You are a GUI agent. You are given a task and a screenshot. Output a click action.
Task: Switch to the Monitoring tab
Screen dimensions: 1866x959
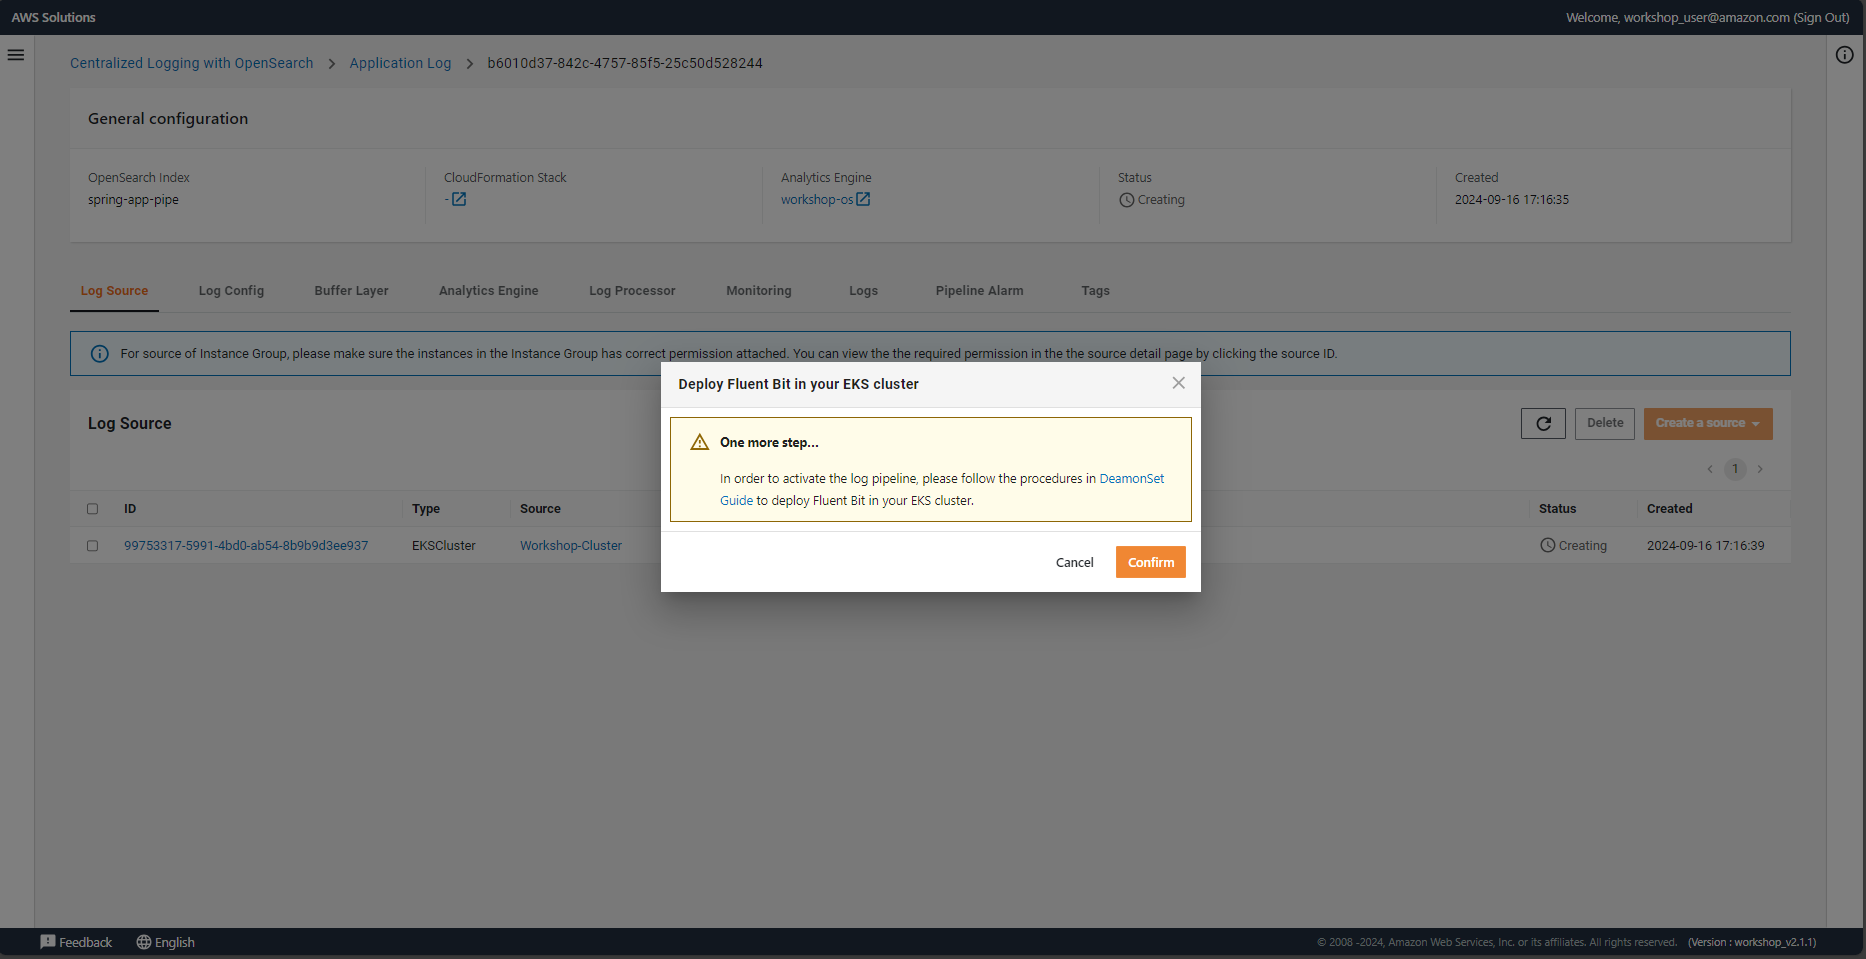pos(759,291)
